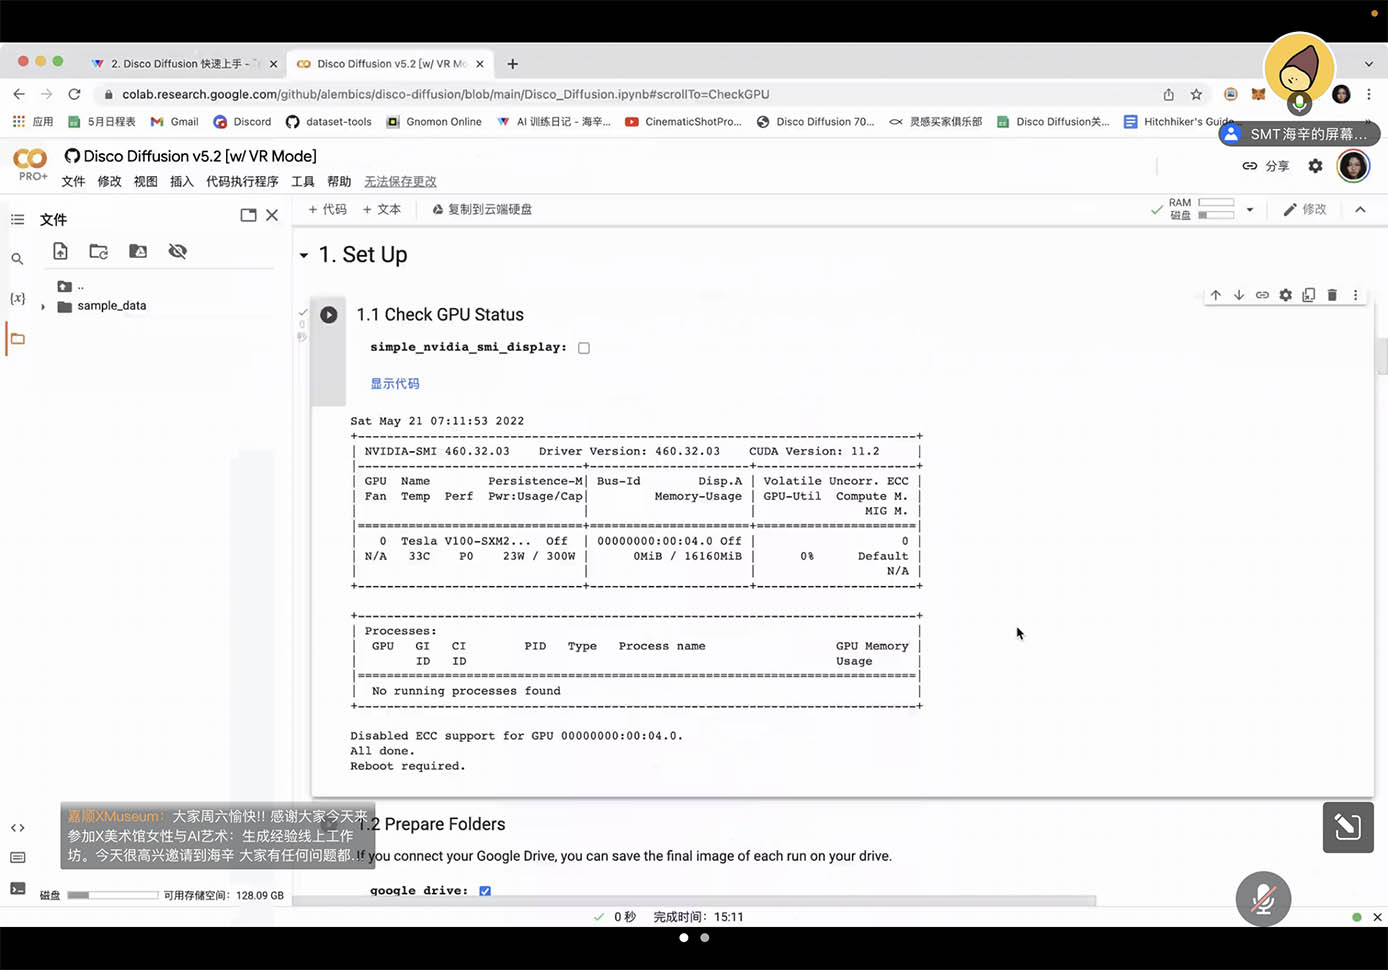Open the command palette icon
The height and width of the screenshot is (970, 1388).
[17, 858]
